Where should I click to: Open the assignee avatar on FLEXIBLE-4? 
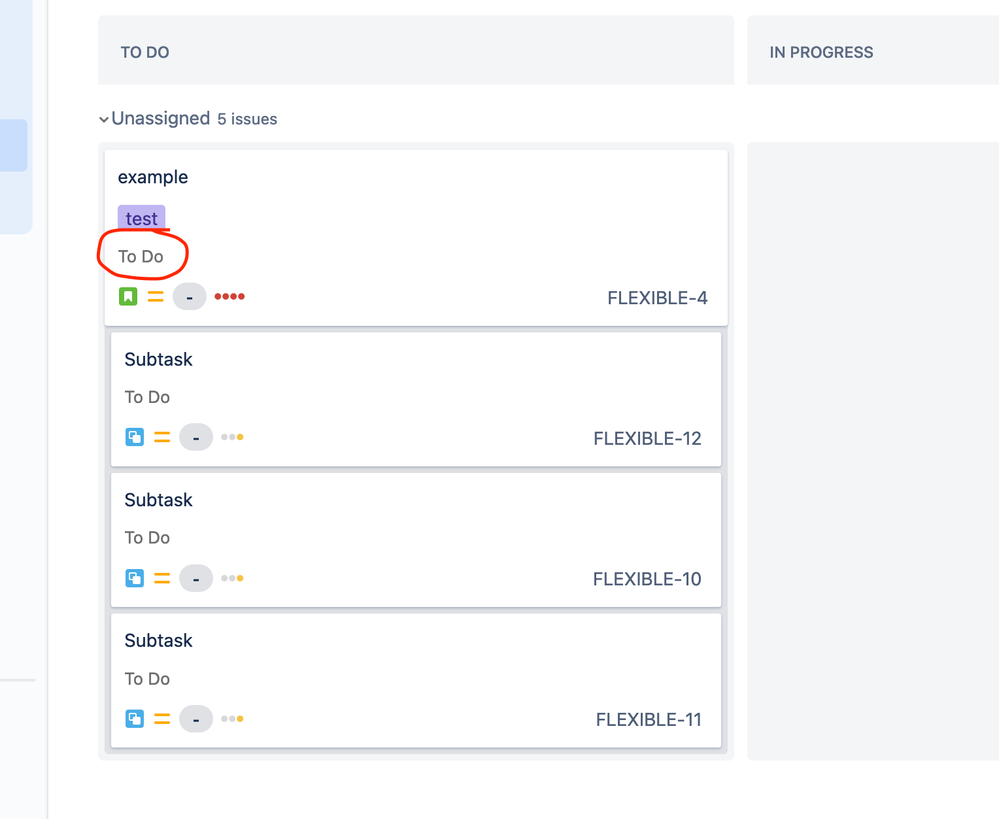click(189, 296)
